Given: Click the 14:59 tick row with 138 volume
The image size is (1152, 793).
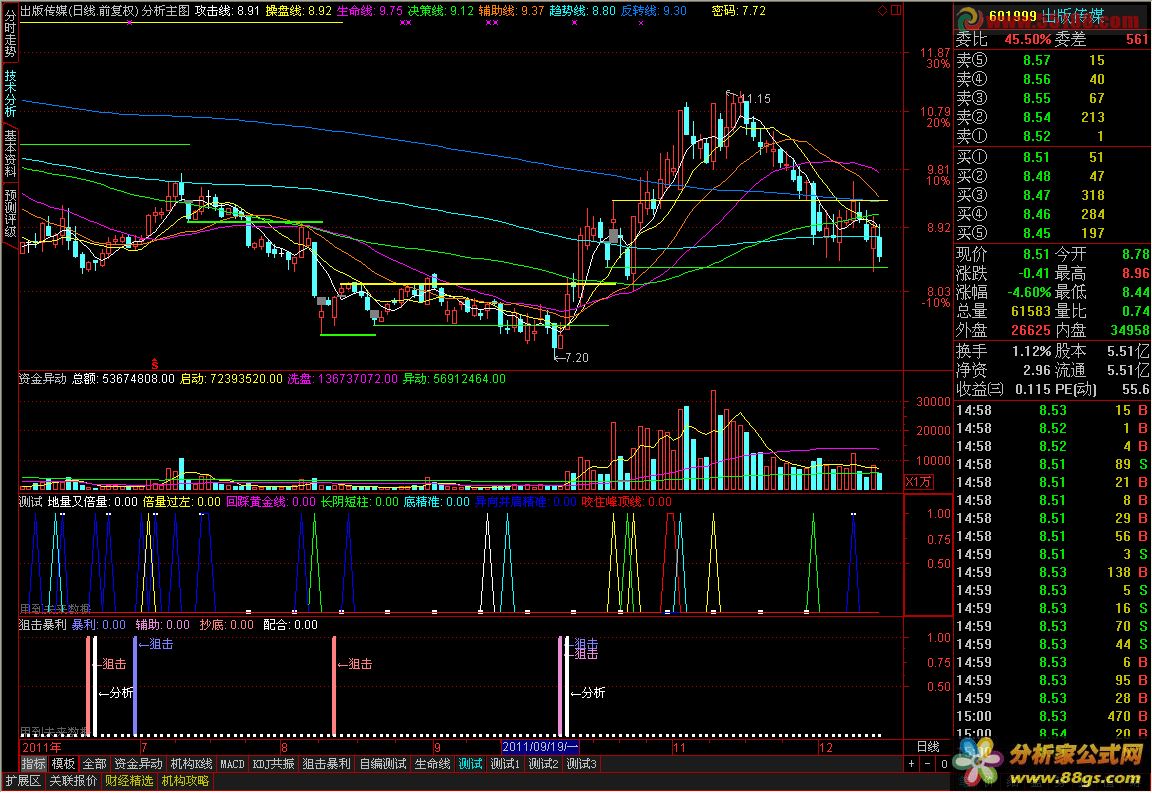Looking at the screenshot, I should click(1052, 573).
